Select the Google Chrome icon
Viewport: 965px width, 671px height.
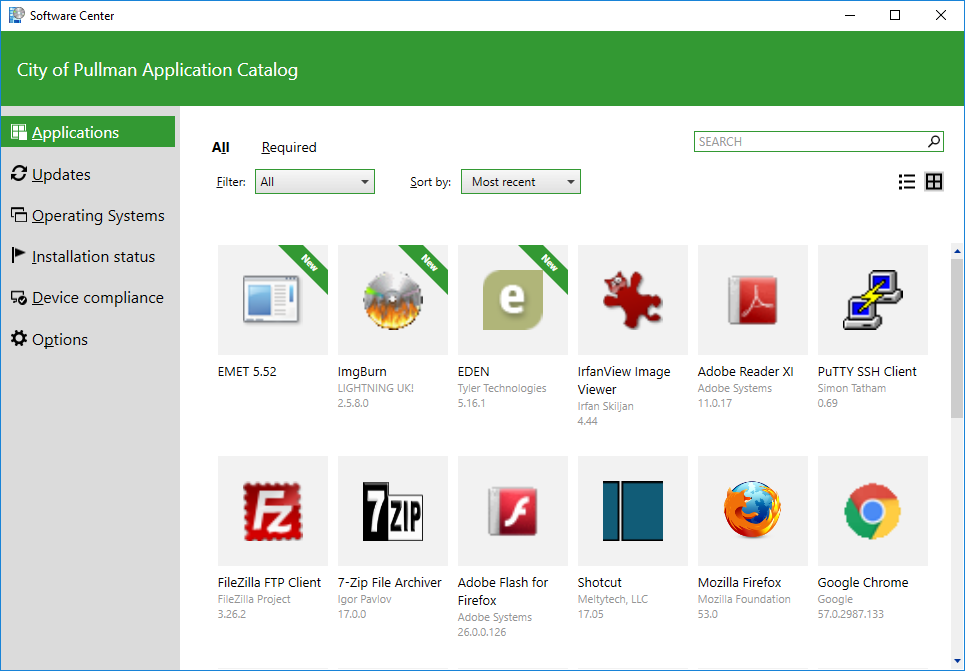tap(872, 511)
